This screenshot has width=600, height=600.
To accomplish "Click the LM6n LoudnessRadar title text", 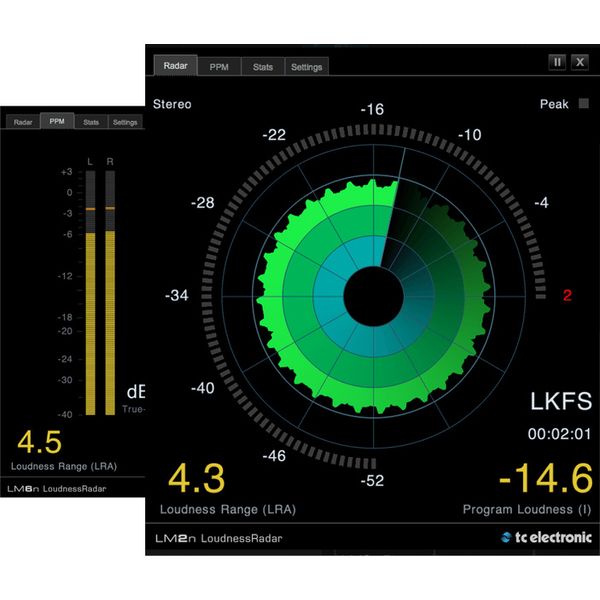I will (57, 489).
